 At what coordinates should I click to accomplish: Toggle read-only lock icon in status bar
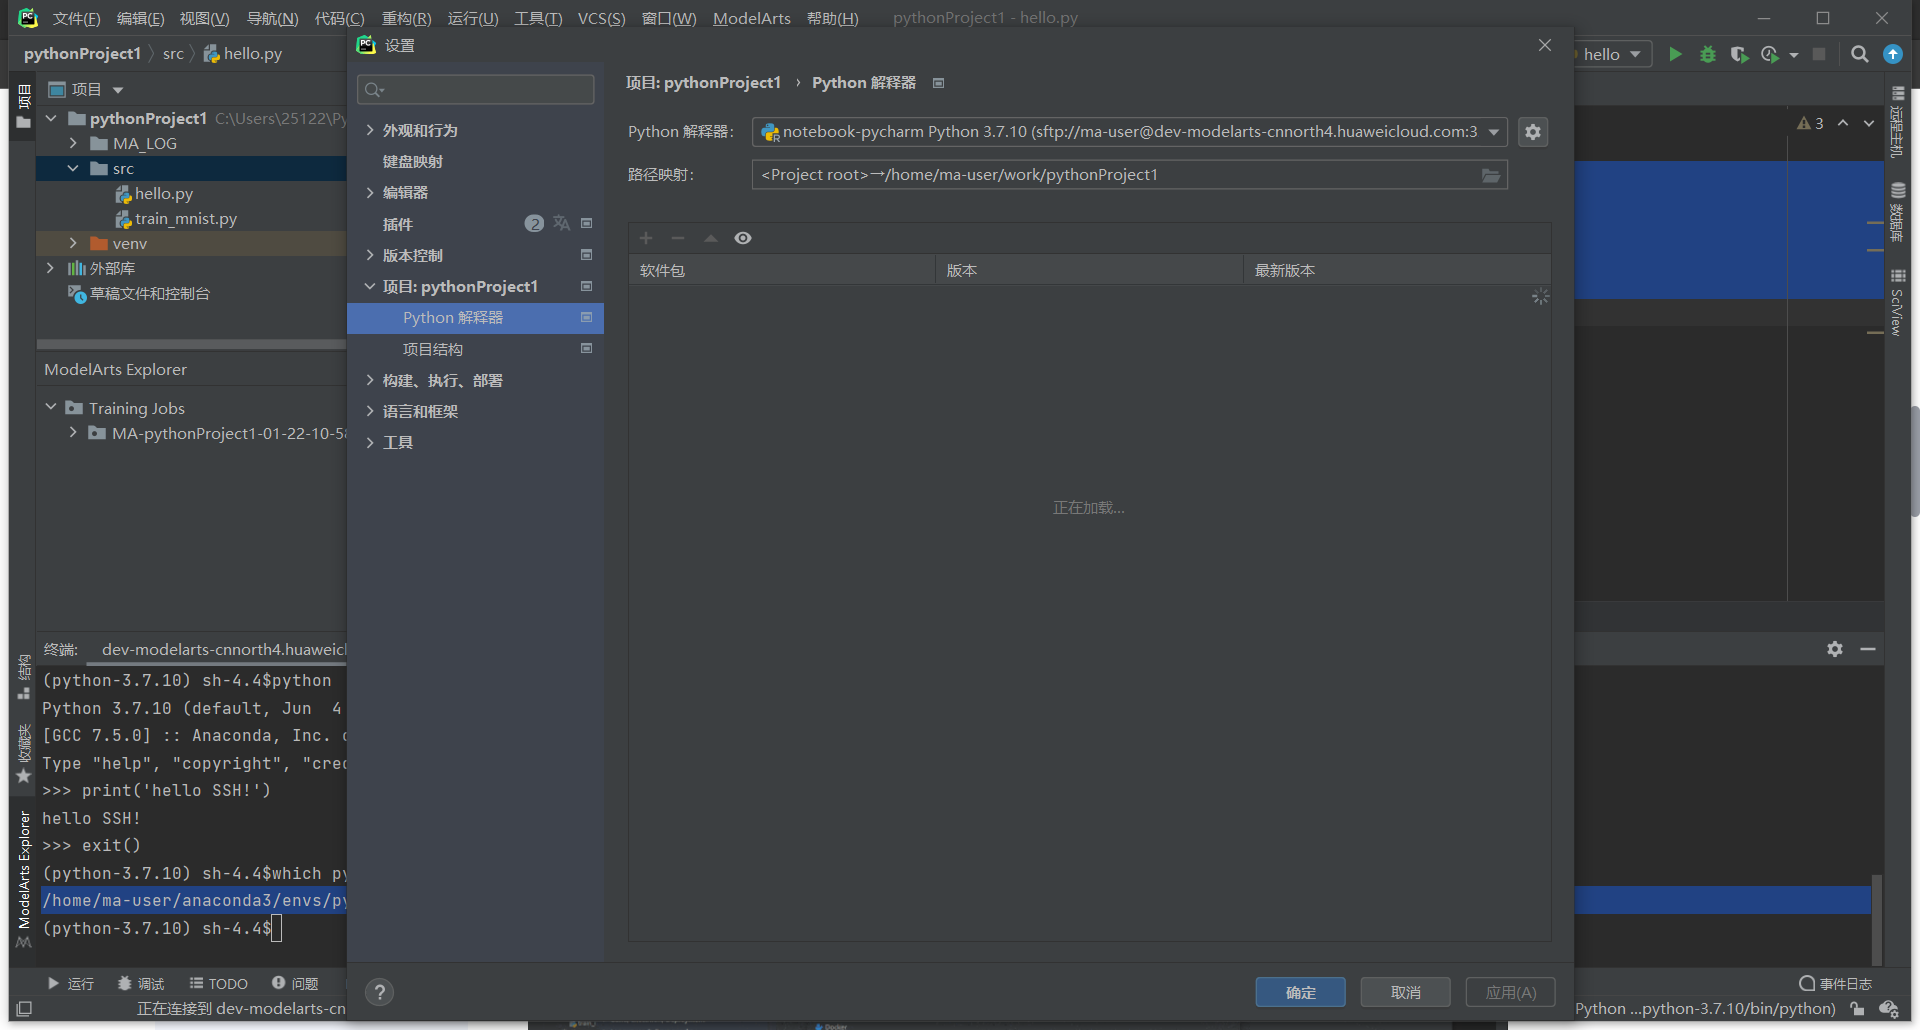[x=1857, y=1009]
